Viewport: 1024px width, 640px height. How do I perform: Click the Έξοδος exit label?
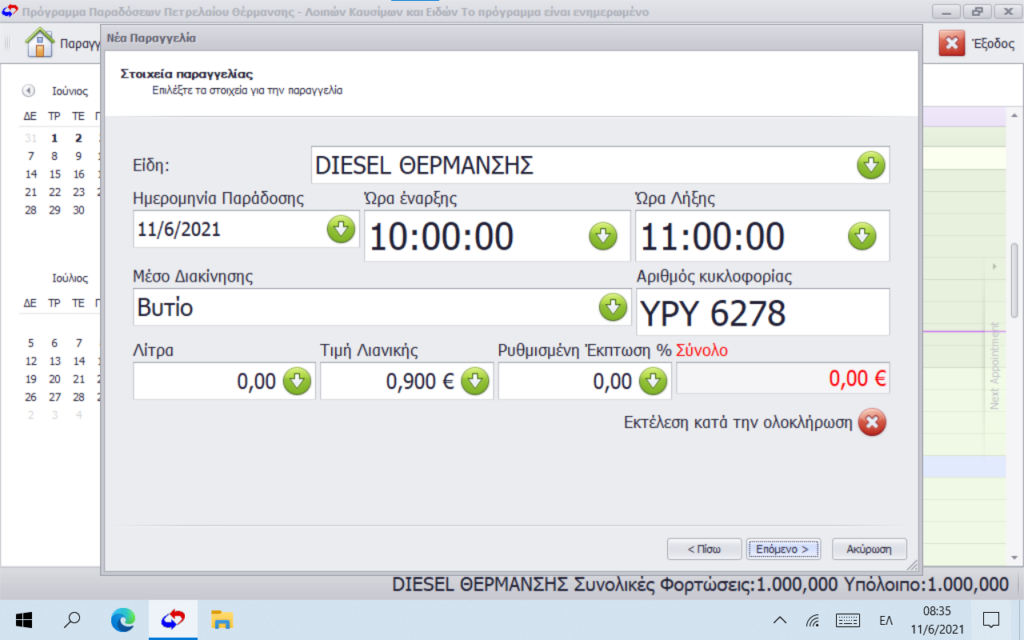pyautogui.click(x=993, y=44)
